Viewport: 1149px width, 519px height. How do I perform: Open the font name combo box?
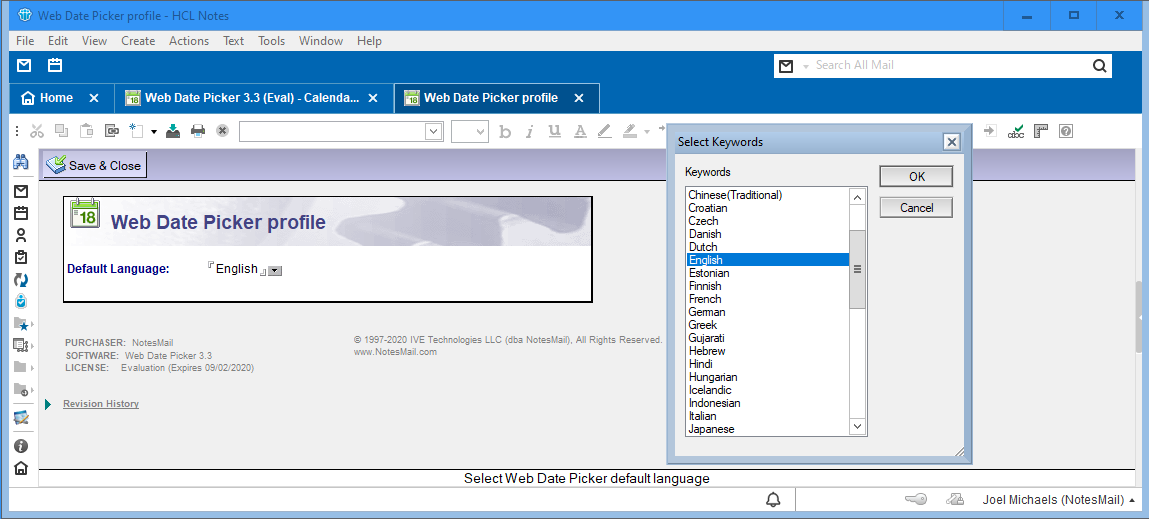pyautogui.click(x=340, y=131)
